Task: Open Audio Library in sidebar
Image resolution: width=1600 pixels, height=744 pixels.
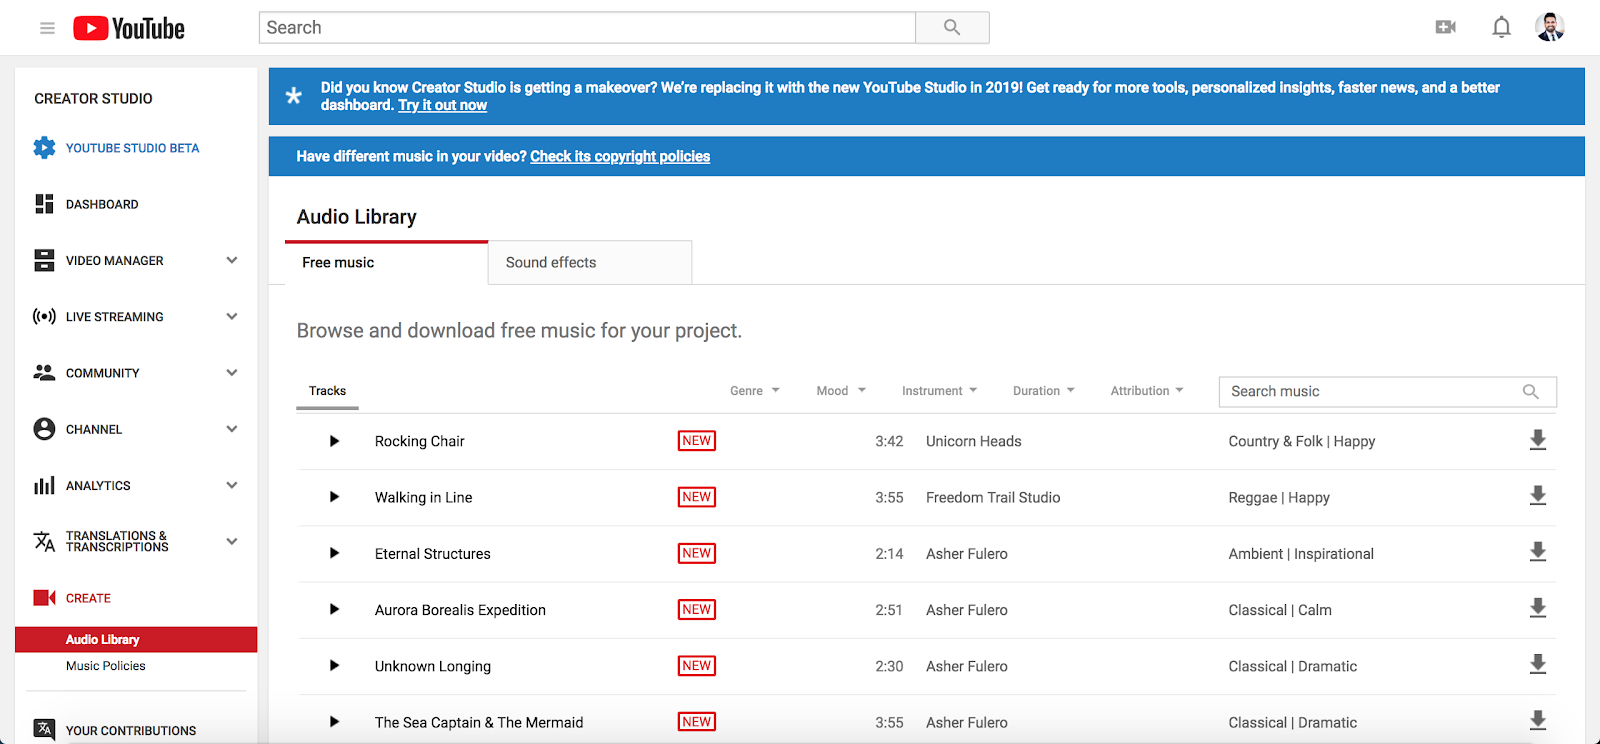Action: pos(136,640)
